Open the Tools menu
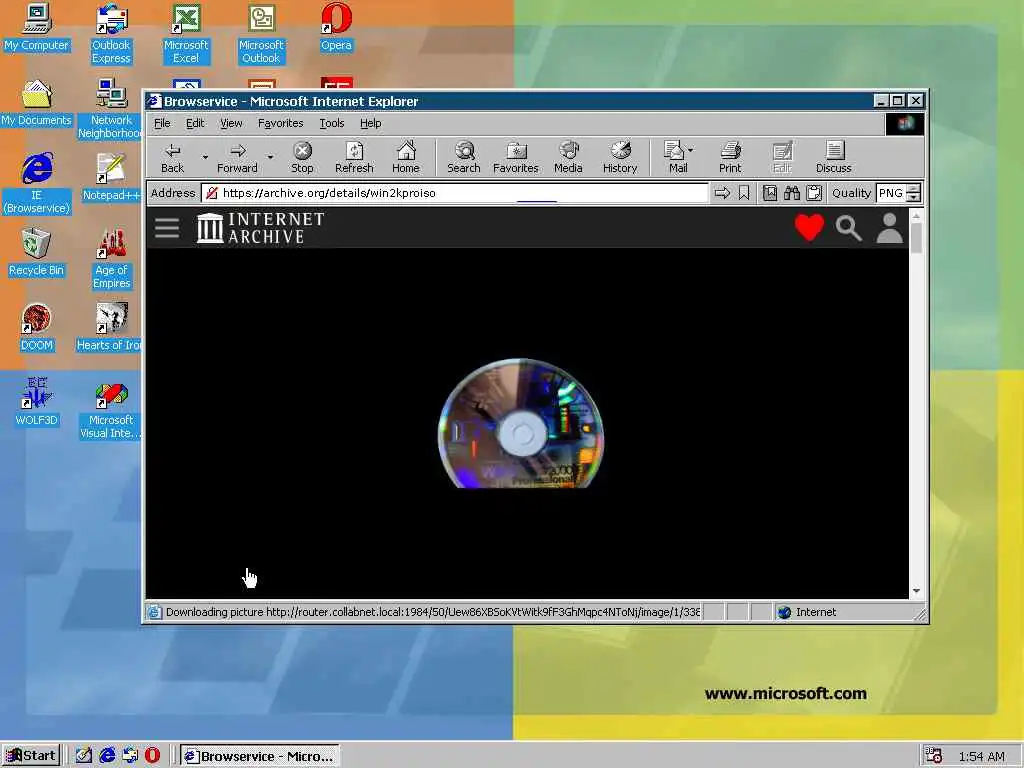The width and height of the screenshot is (1024, 768). (x=332, y=123)
